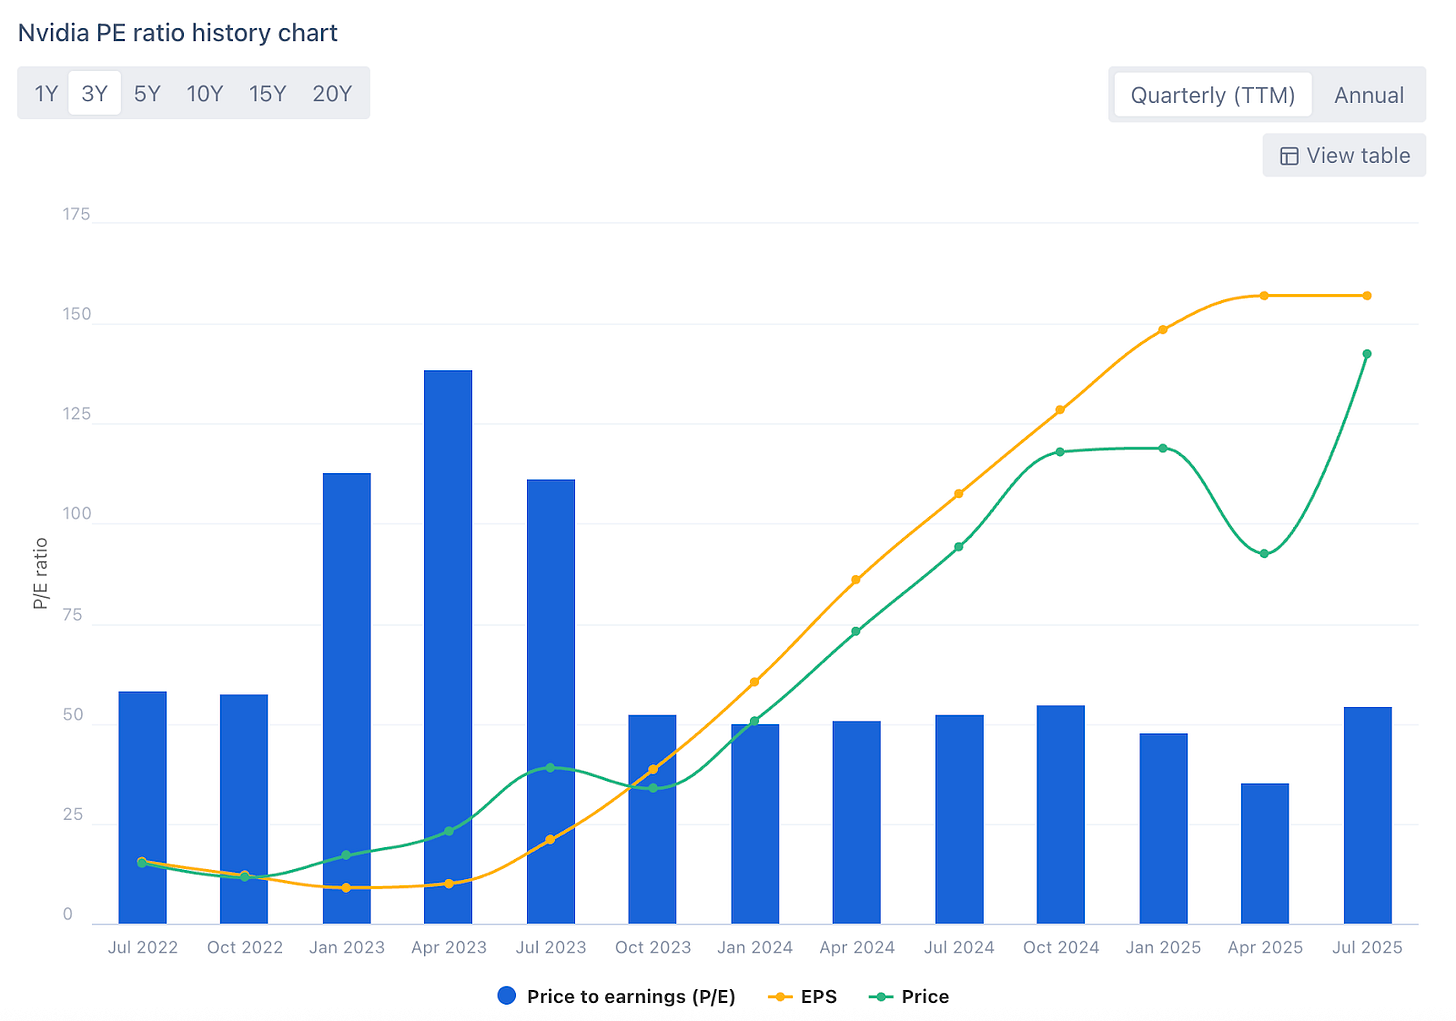Click the Oct 2023 P/E bar
Image resolution: width=1456 pixels, height=1021 pixels.
tap(652, 820)
